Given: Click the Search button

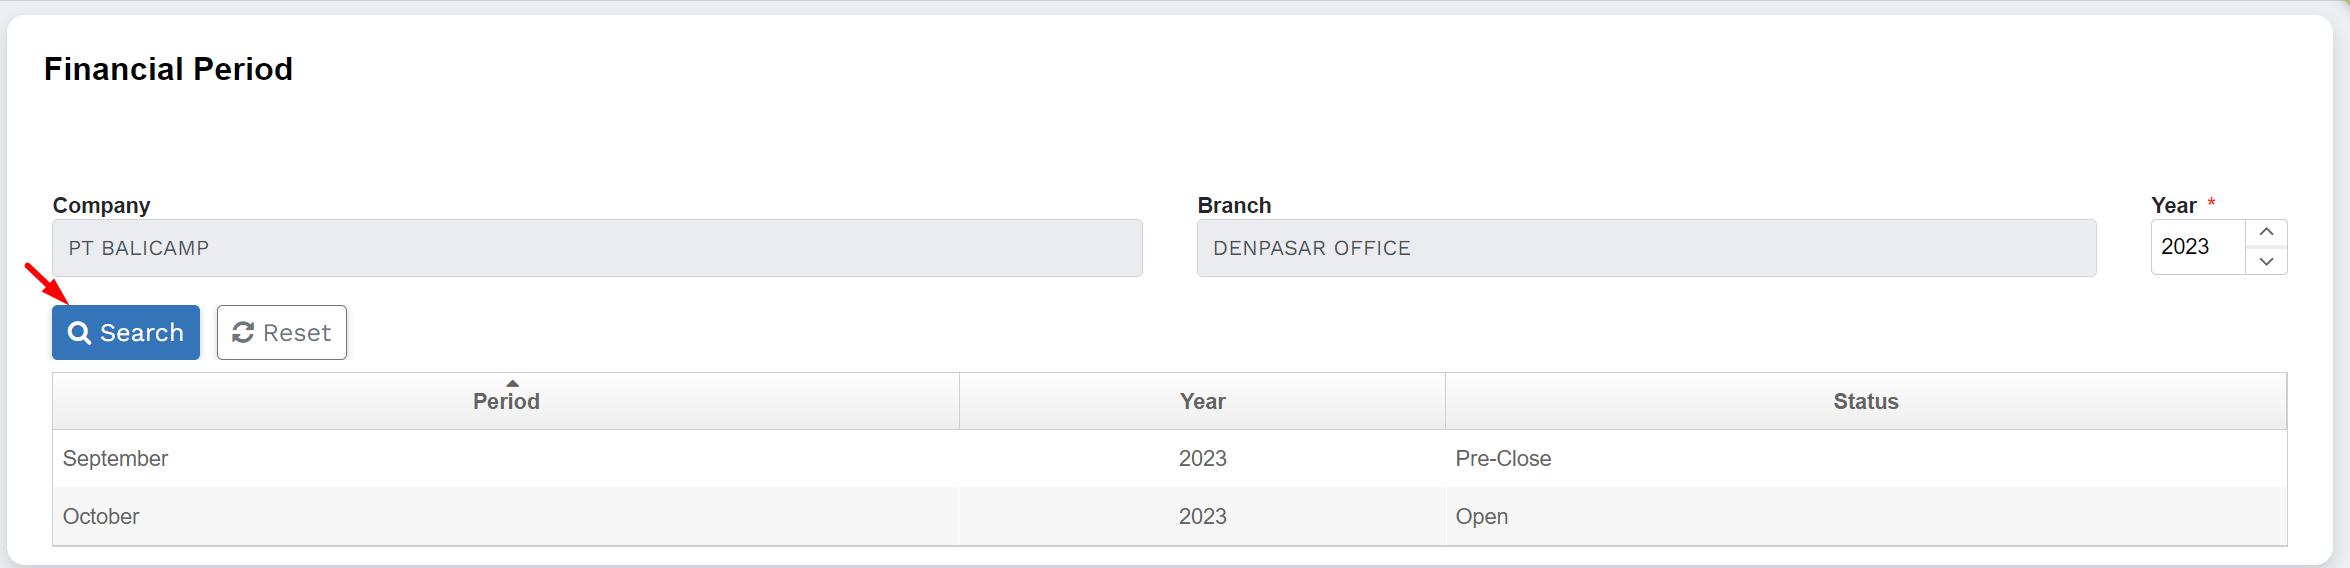Looking at the screenshot, I should 126,332.
